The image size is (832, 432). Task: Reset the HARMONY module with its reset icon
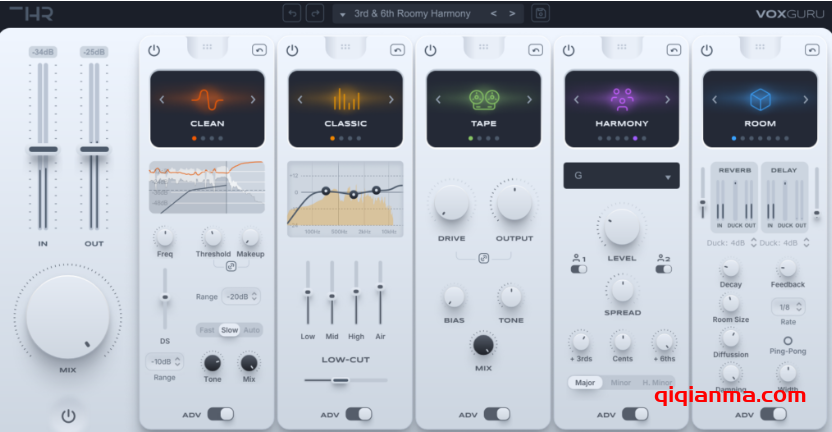(674, 50)
